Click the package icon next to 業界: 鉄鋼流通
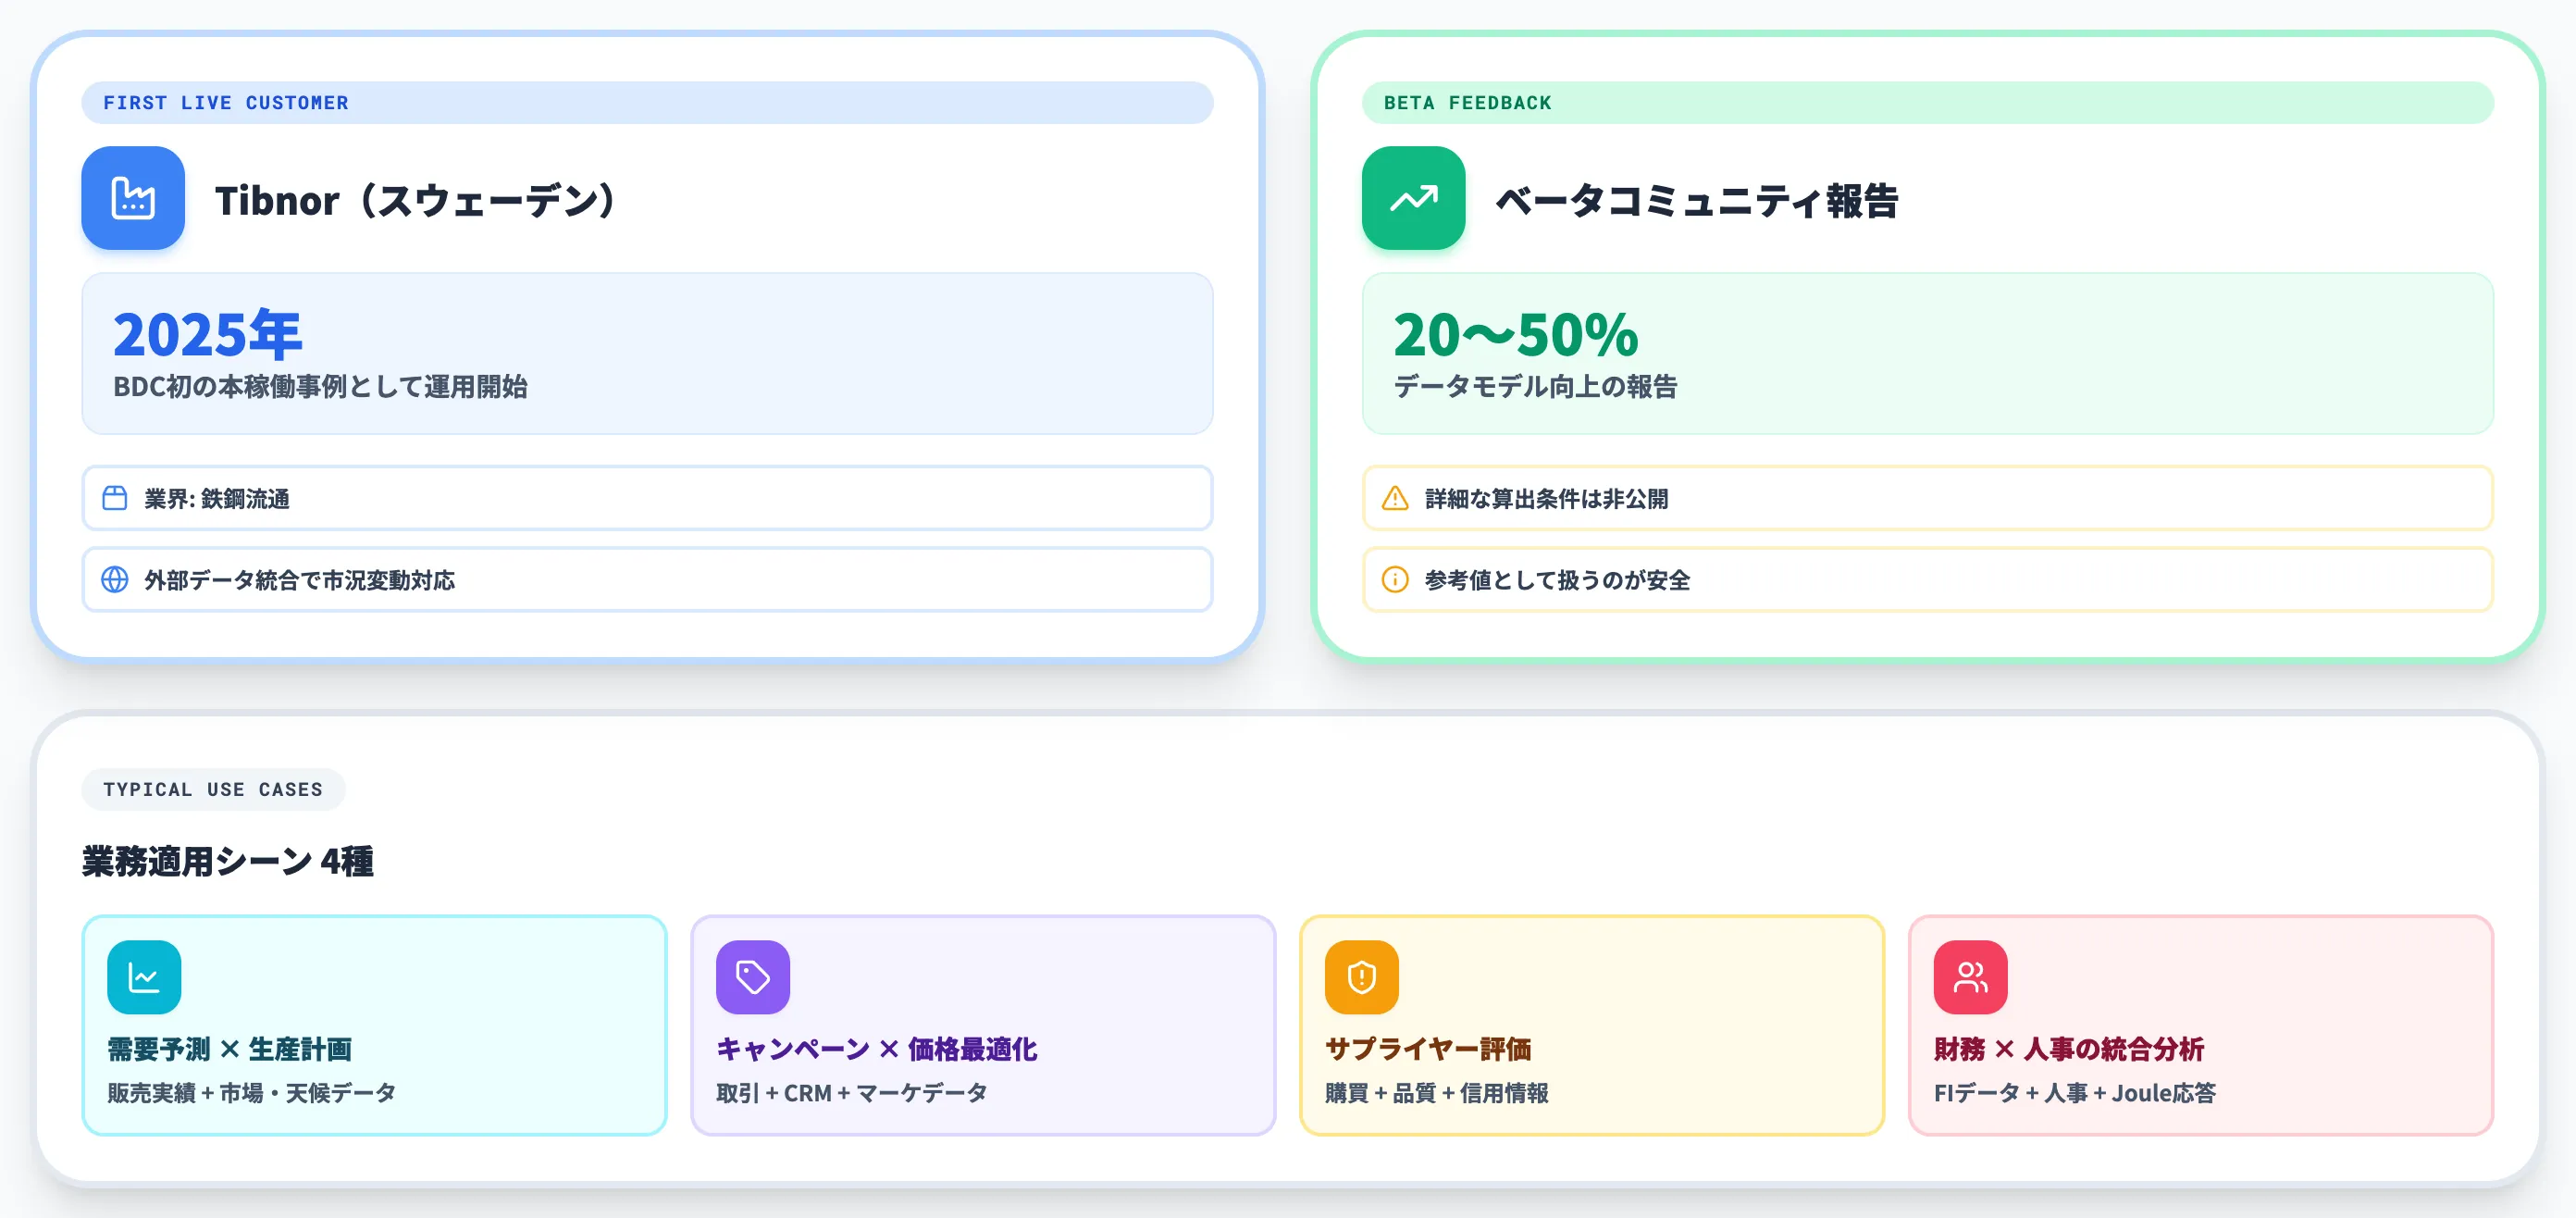 115,498
